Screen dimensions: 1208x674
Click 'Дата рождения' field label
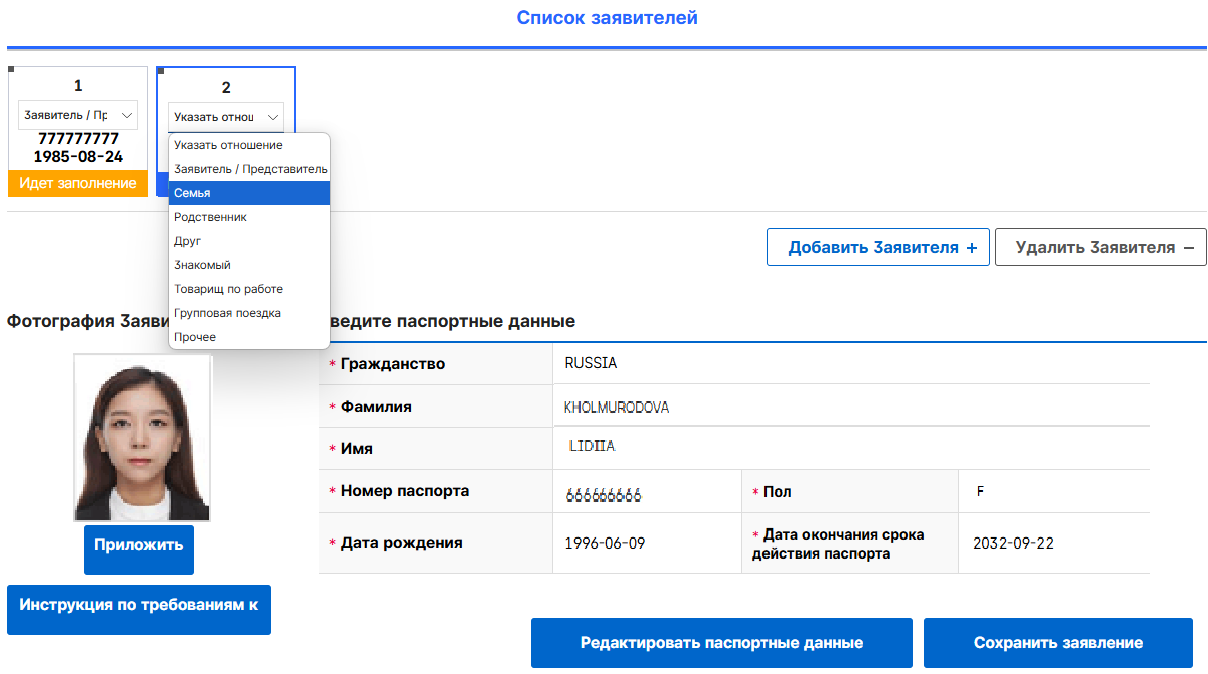click(x=402, y=543)
